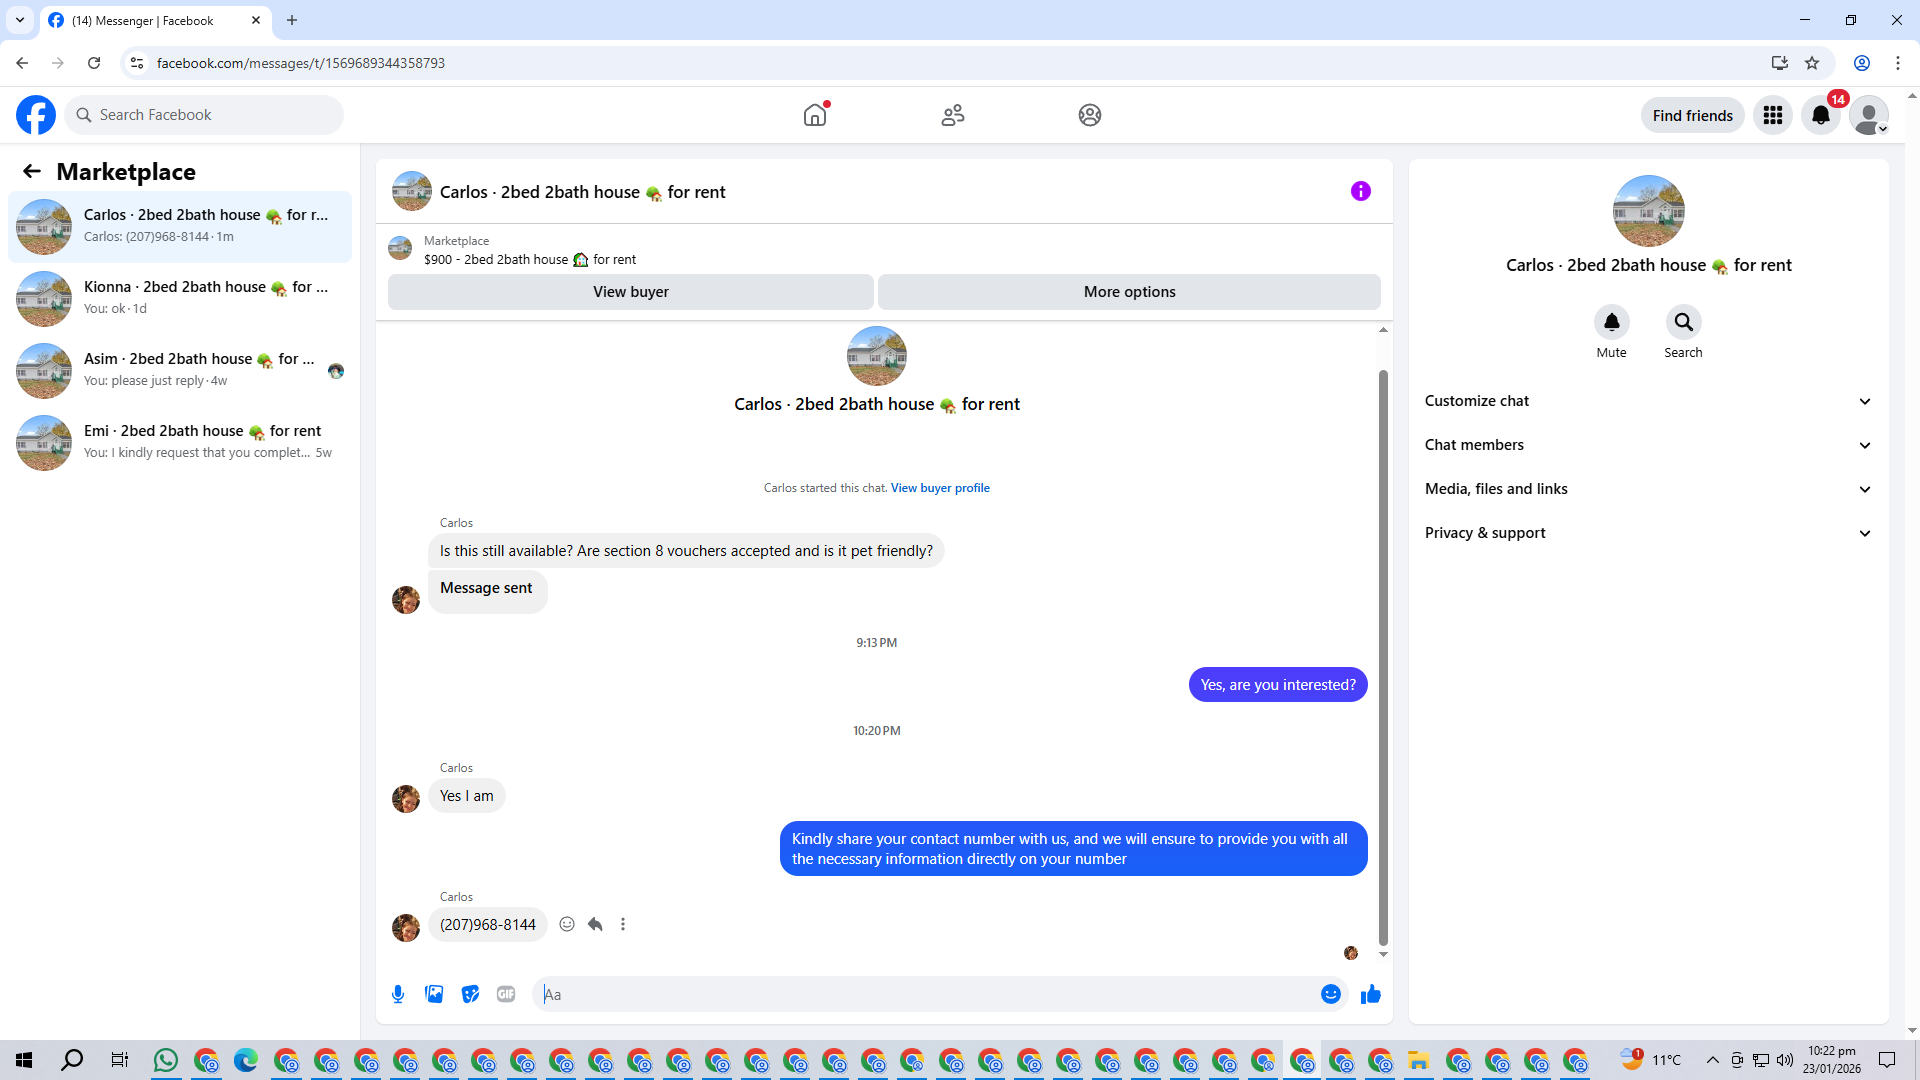This screenshot has width=1920, height=1080.
Task: Toggle conversation information panel
Action: pyautogui.click(x=1360, y=192)
